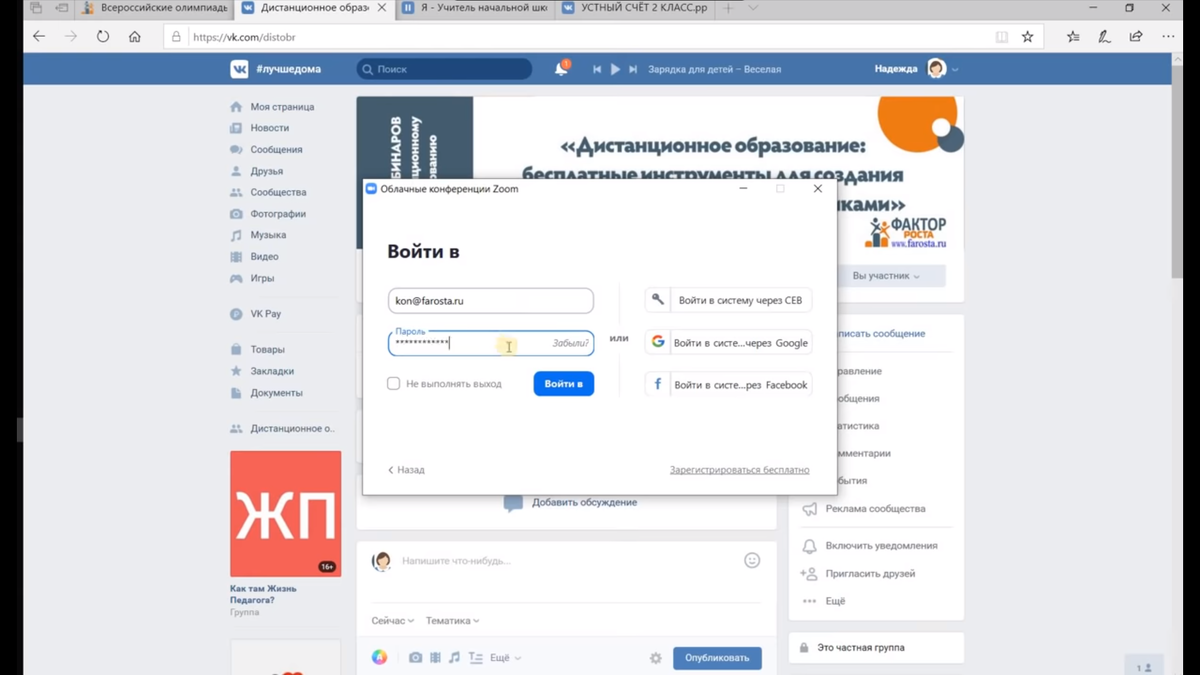Click the browser Refresh button
The height and width of the screenshot is (675, 1200).
point(103,37)
